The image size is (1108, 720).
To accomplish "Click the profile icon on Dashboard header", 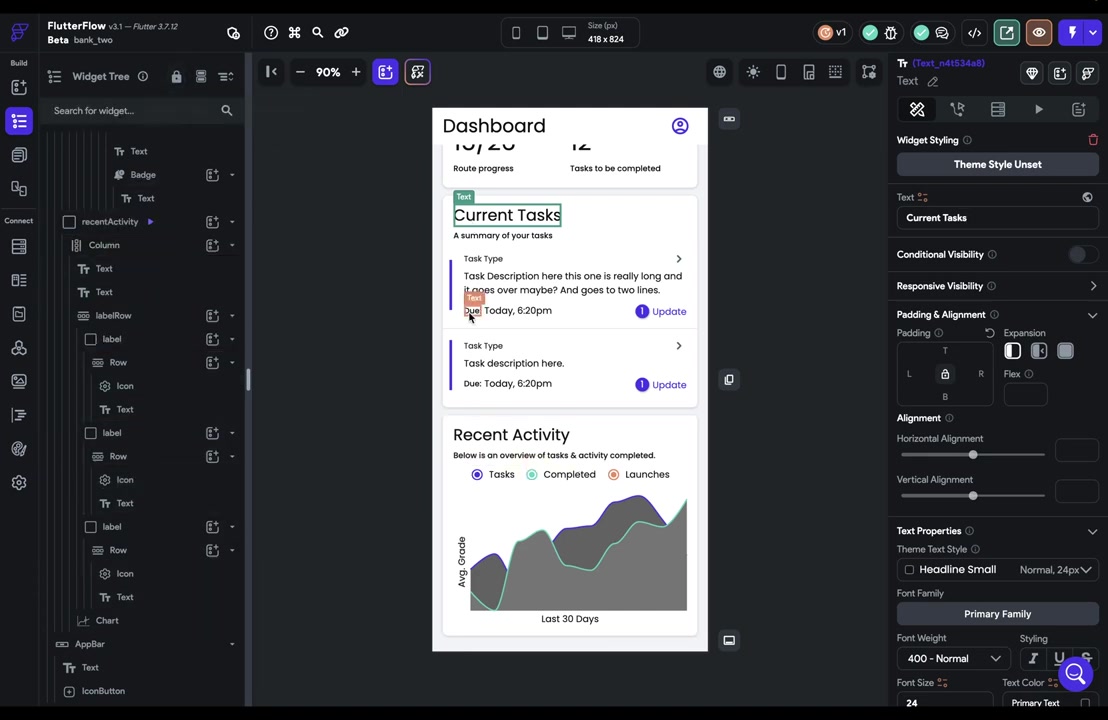I will [680, 126].
